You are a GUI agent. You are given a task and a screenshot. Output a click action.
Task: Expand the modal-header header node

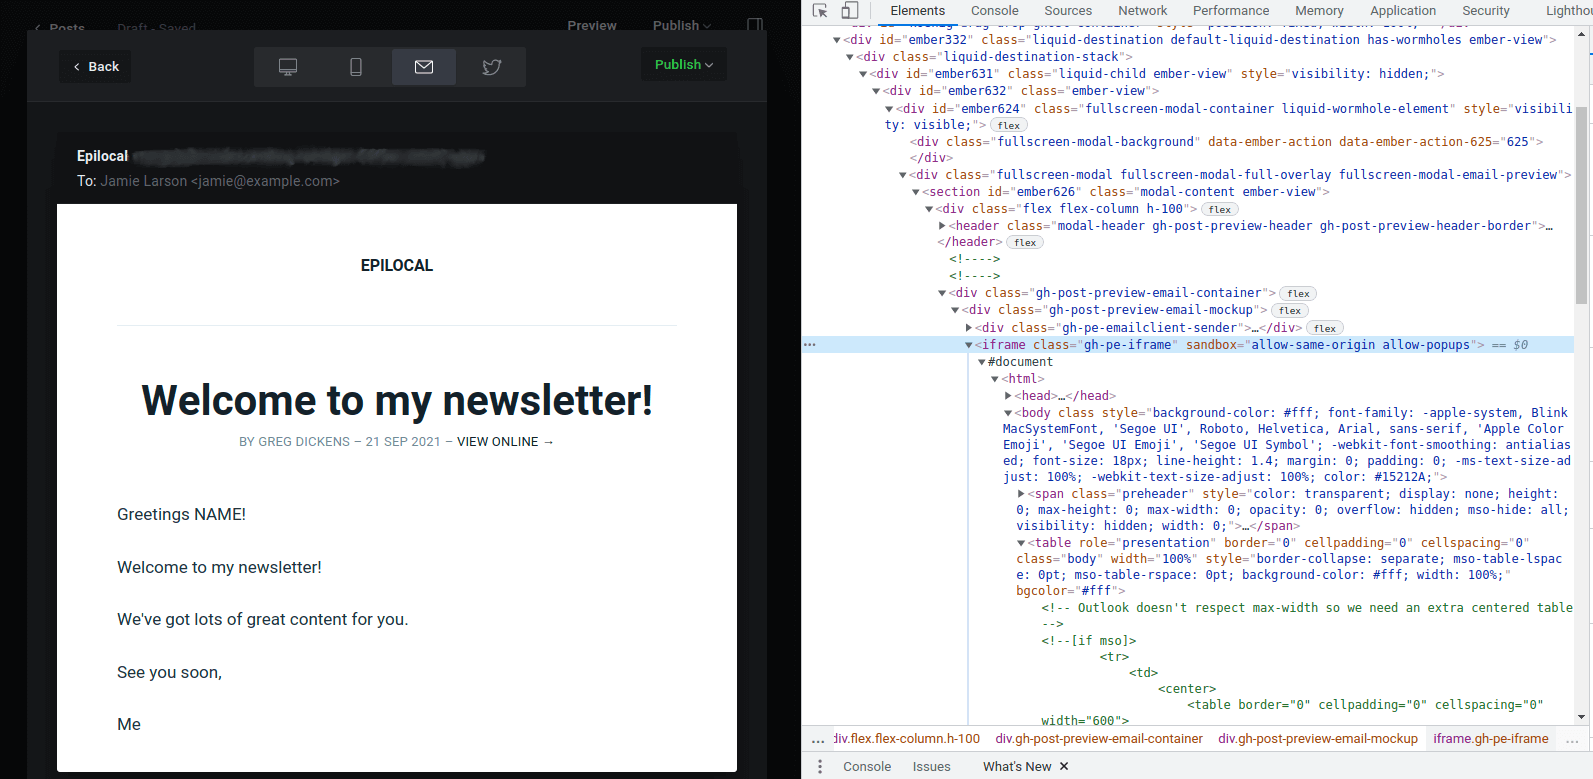click(942, 227)
